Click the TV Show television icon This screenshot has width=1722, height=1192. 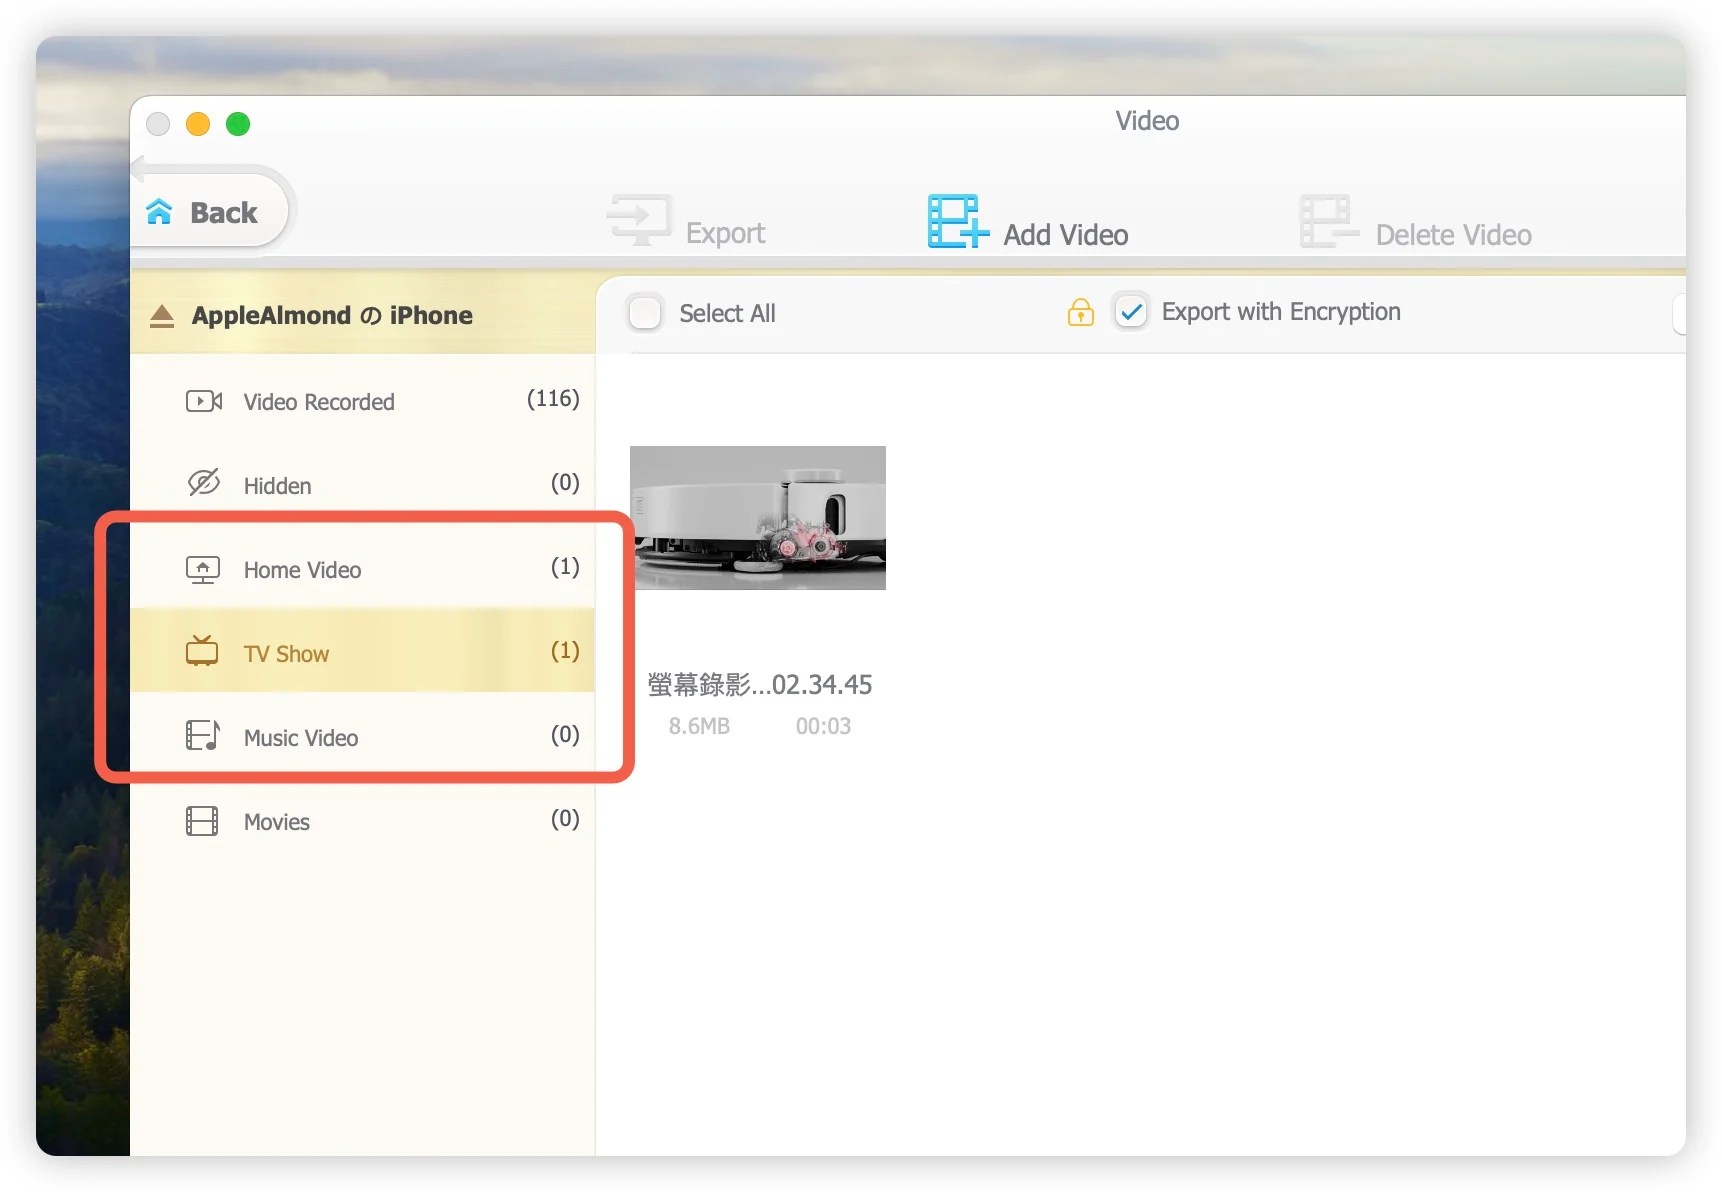202,651
